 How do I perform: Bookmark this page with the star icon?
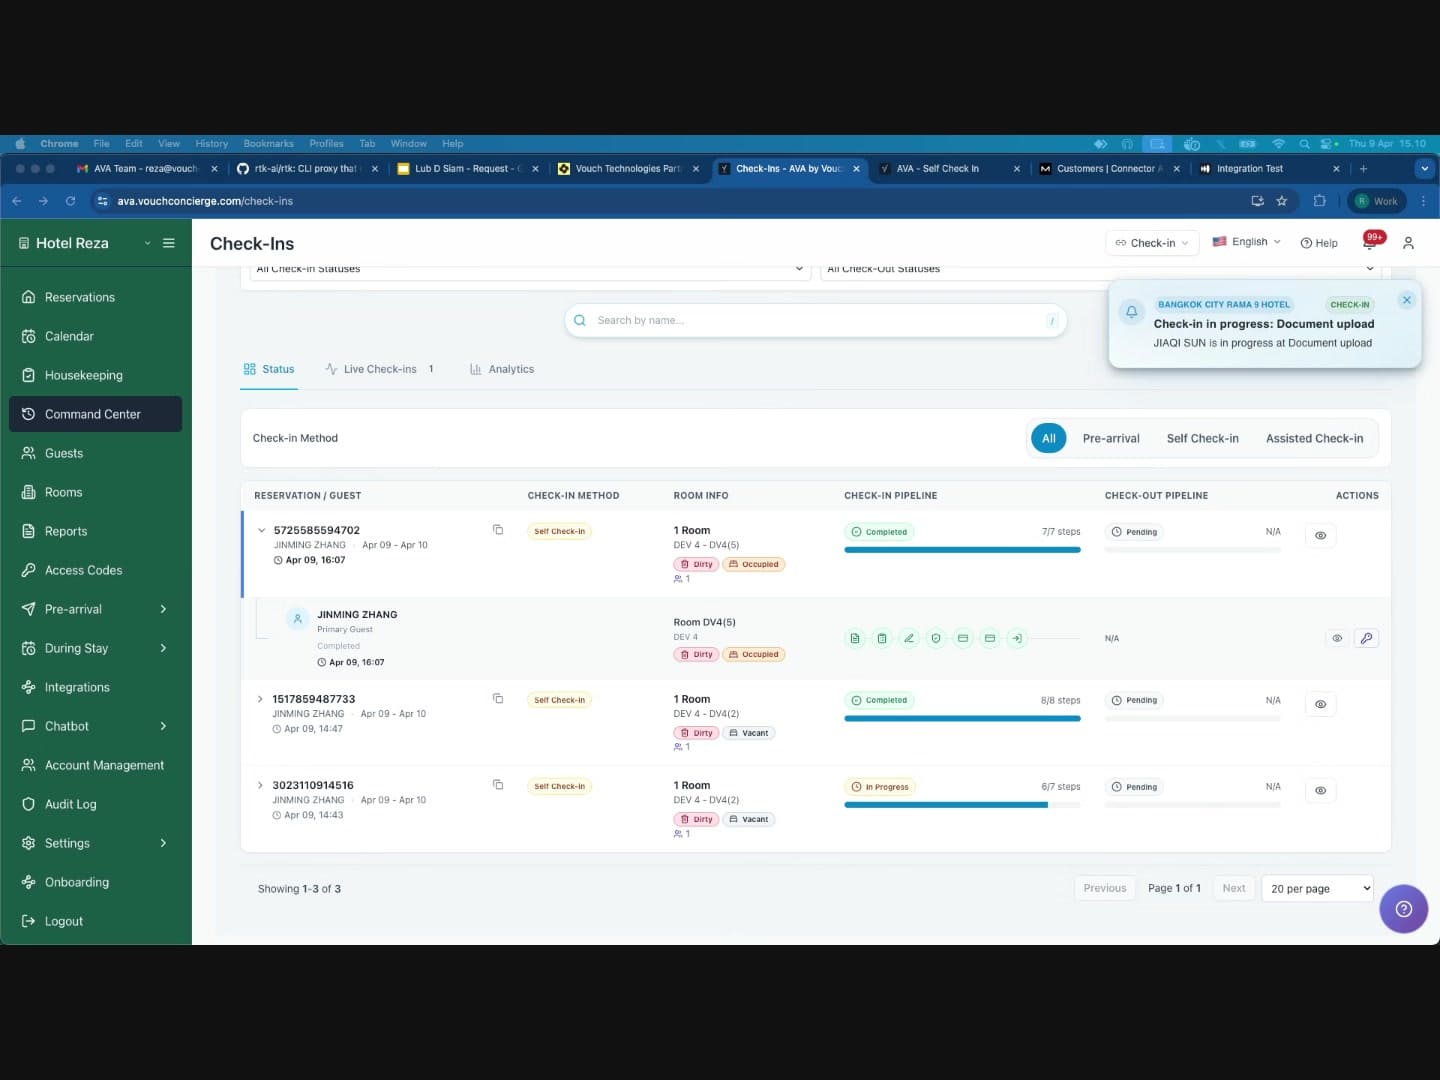click(1282, 201)
